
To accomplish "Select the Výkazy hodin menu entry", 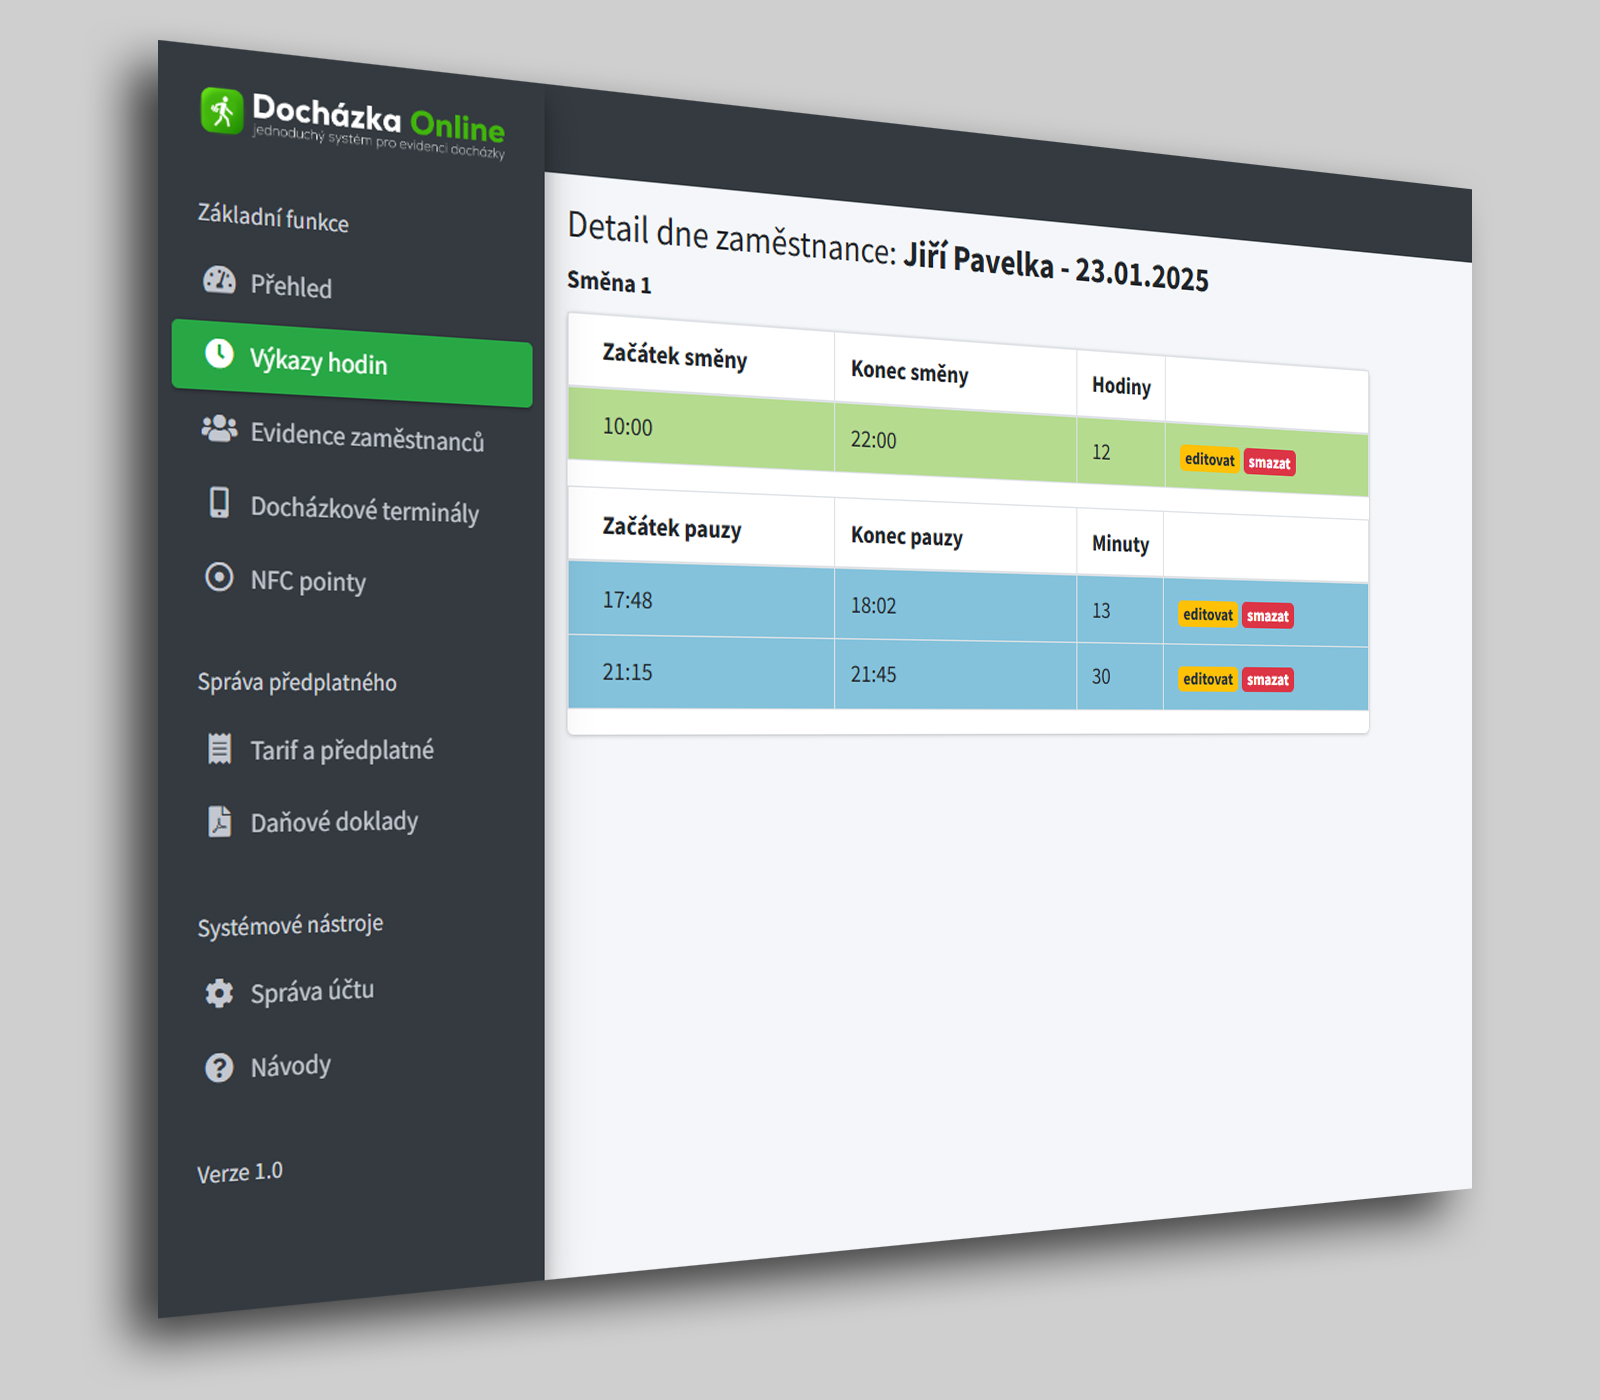I will click(352, 363).
